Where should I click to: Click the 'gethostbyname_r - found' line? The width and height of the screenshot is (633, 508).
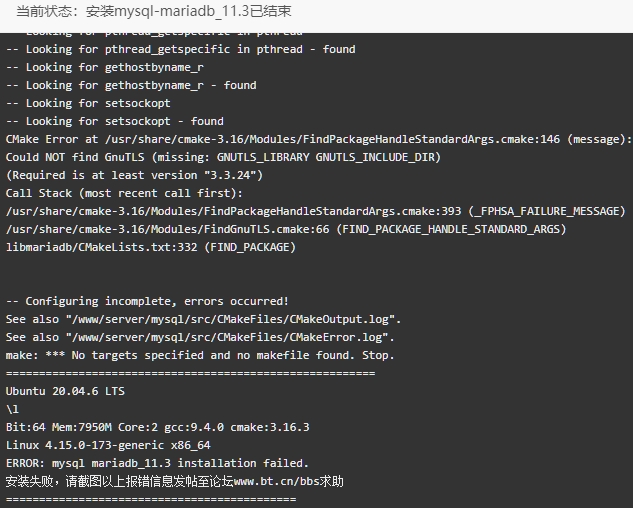tap(131, 85)
